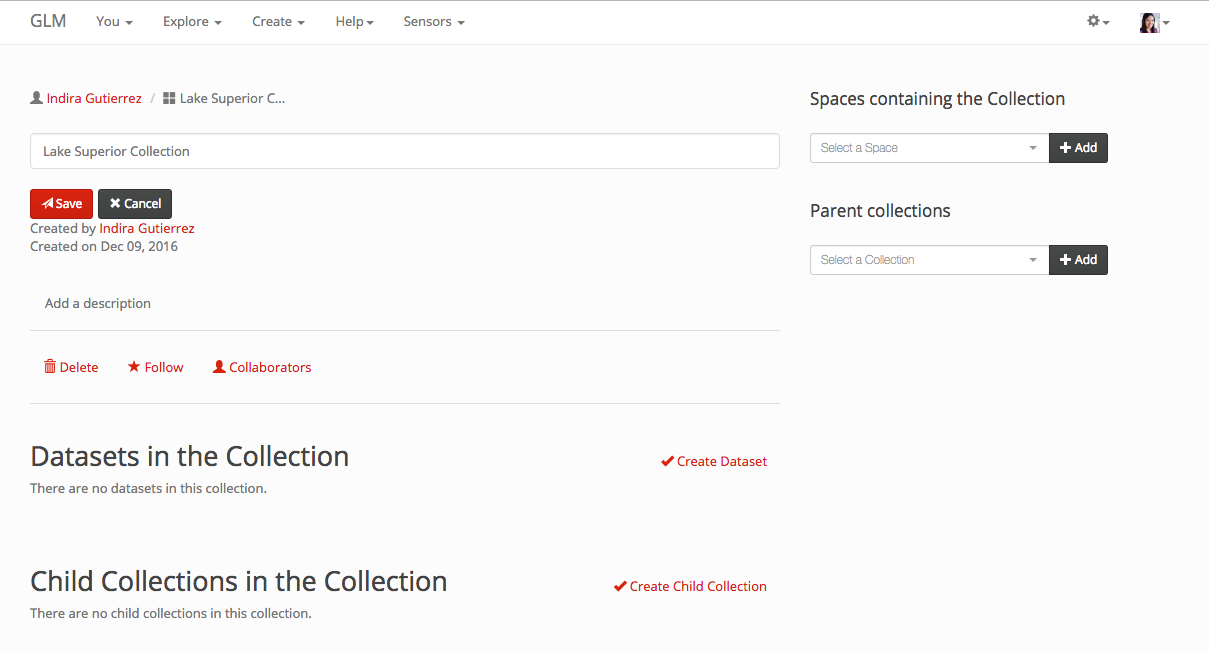This screenshot has height=652, width=1209.
Task: Open the Indira Gutierrez breadcrumb link
Action: pyautogui.click(x=94, y=98)
